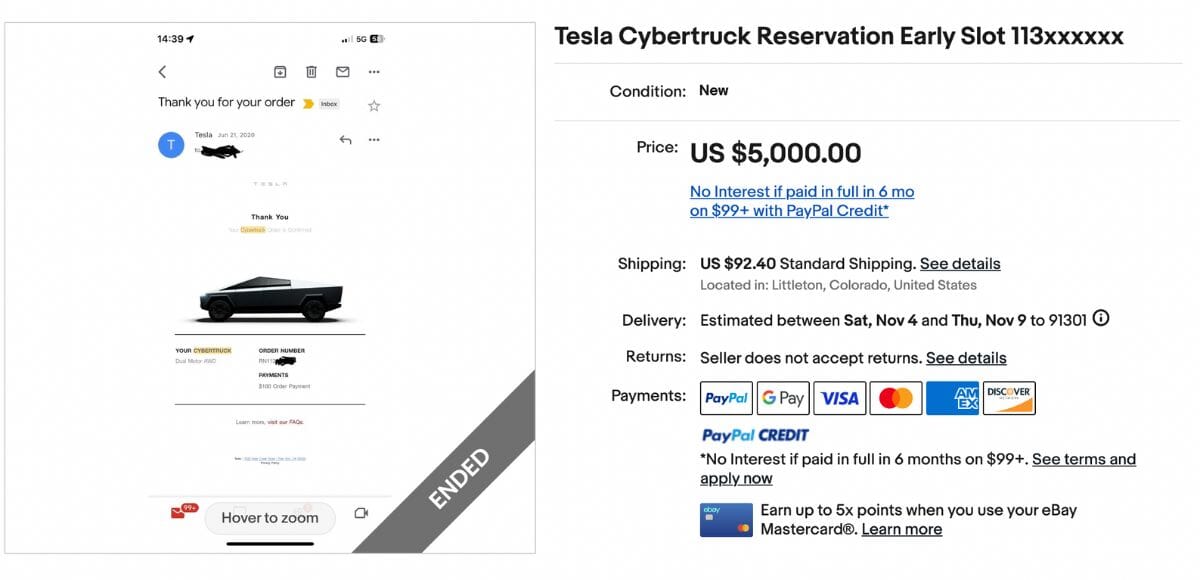Image resolution: width=1200 pixels, height=580 pixels.
Task: Click the 'Hover to zoom' button
Action: pyautogui.click(x=270, y=518)
